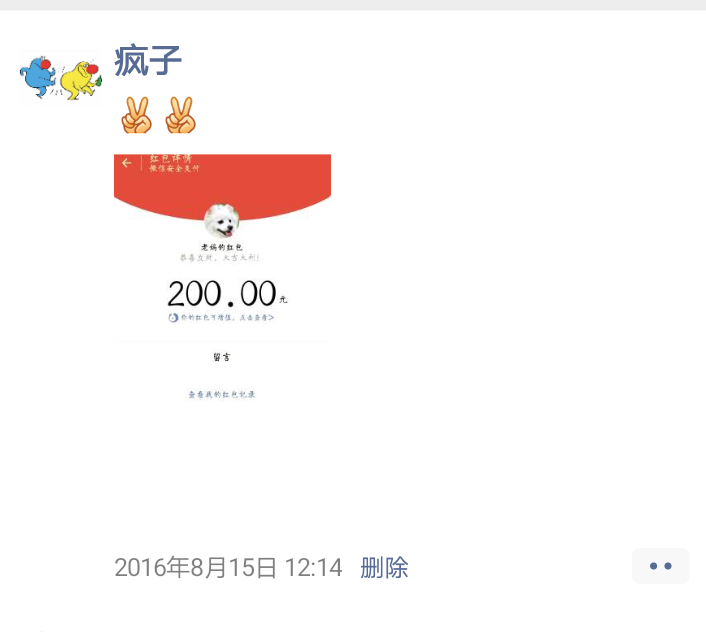Select the 留言 message label

[222, 357]
